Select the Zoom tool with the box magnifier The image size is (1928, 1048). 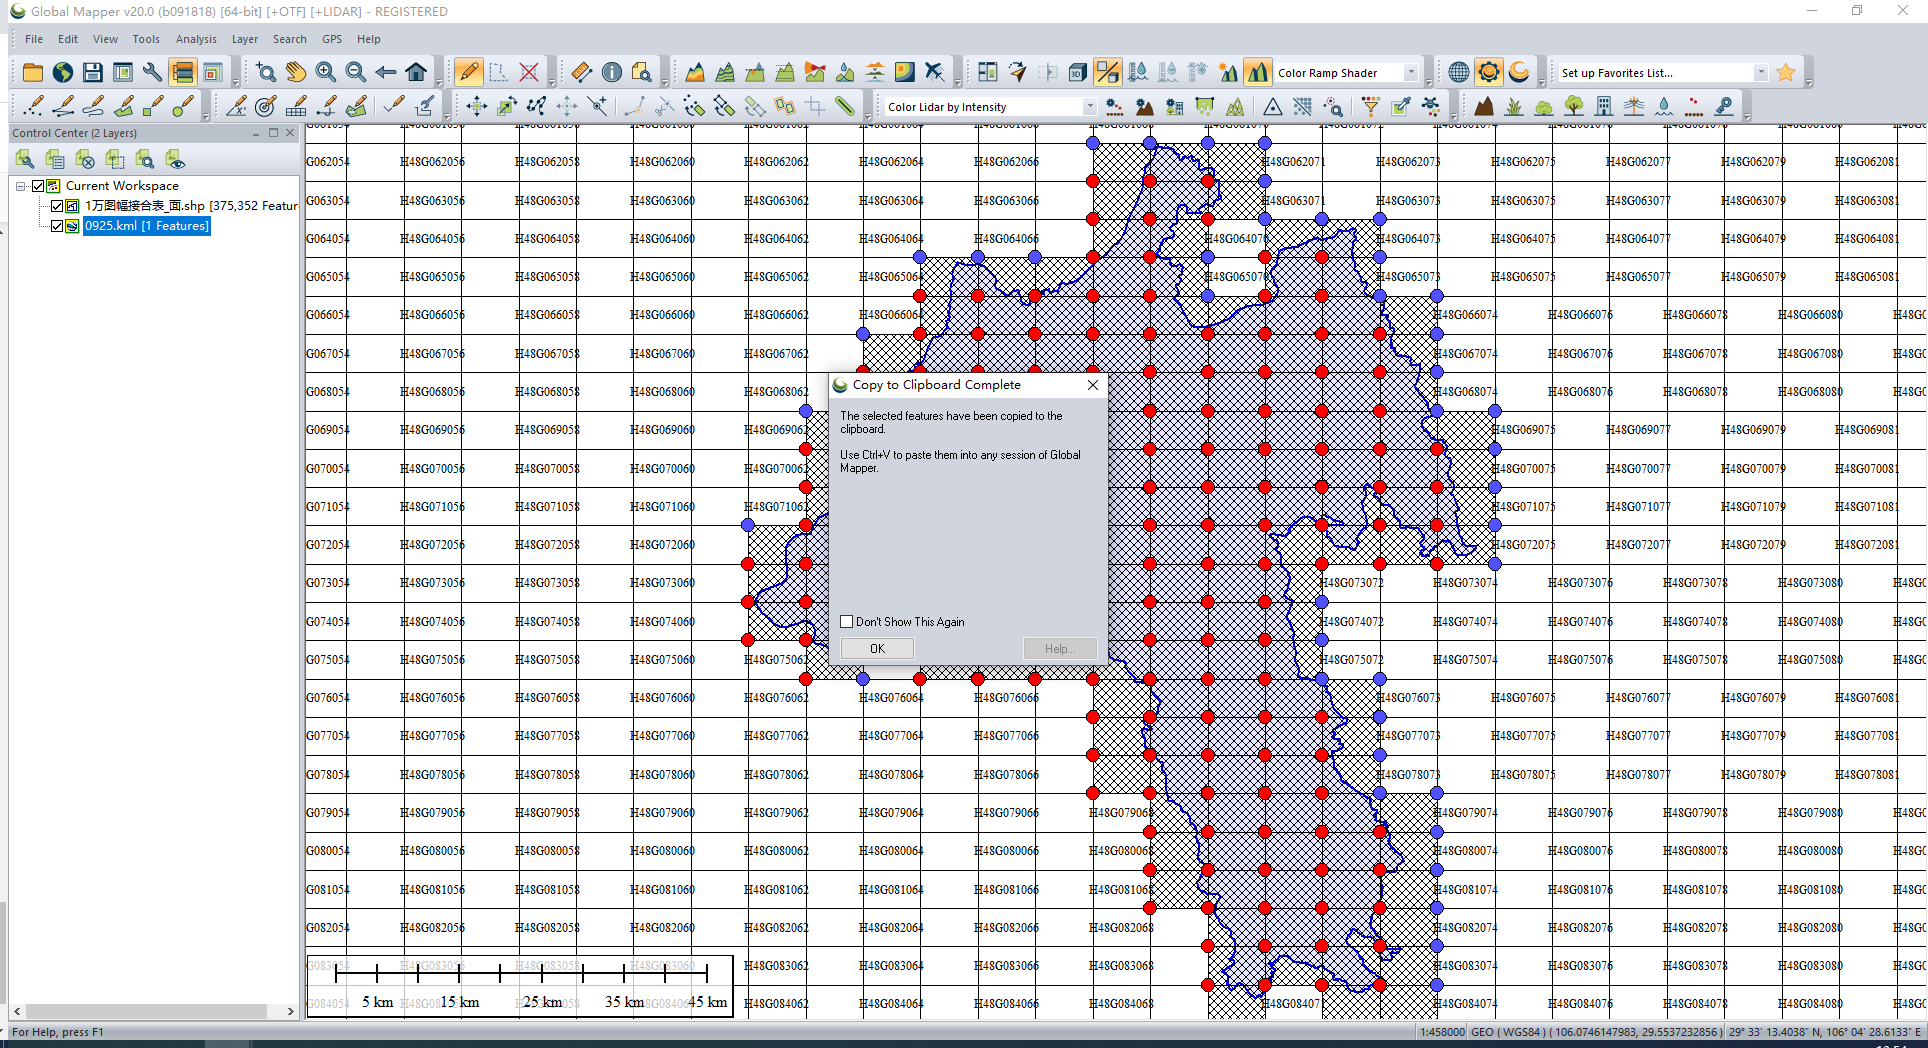click(x=266, y=72)
